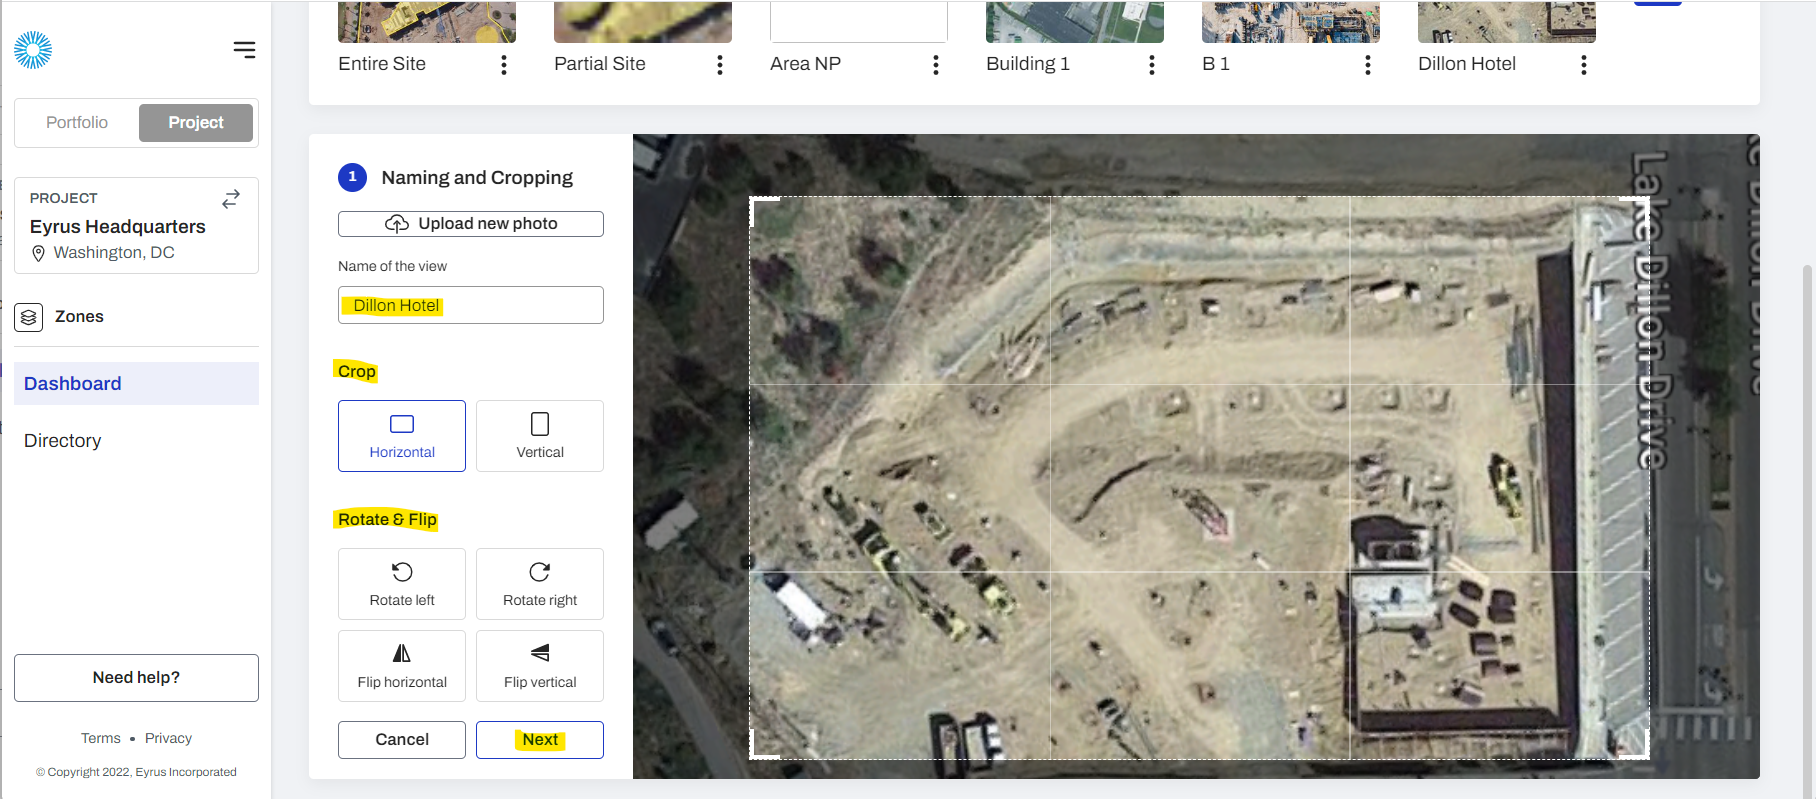Switch project using the swap arrows icon
Viewport: 1816px width, 799px height.
(x=231, y=199)
